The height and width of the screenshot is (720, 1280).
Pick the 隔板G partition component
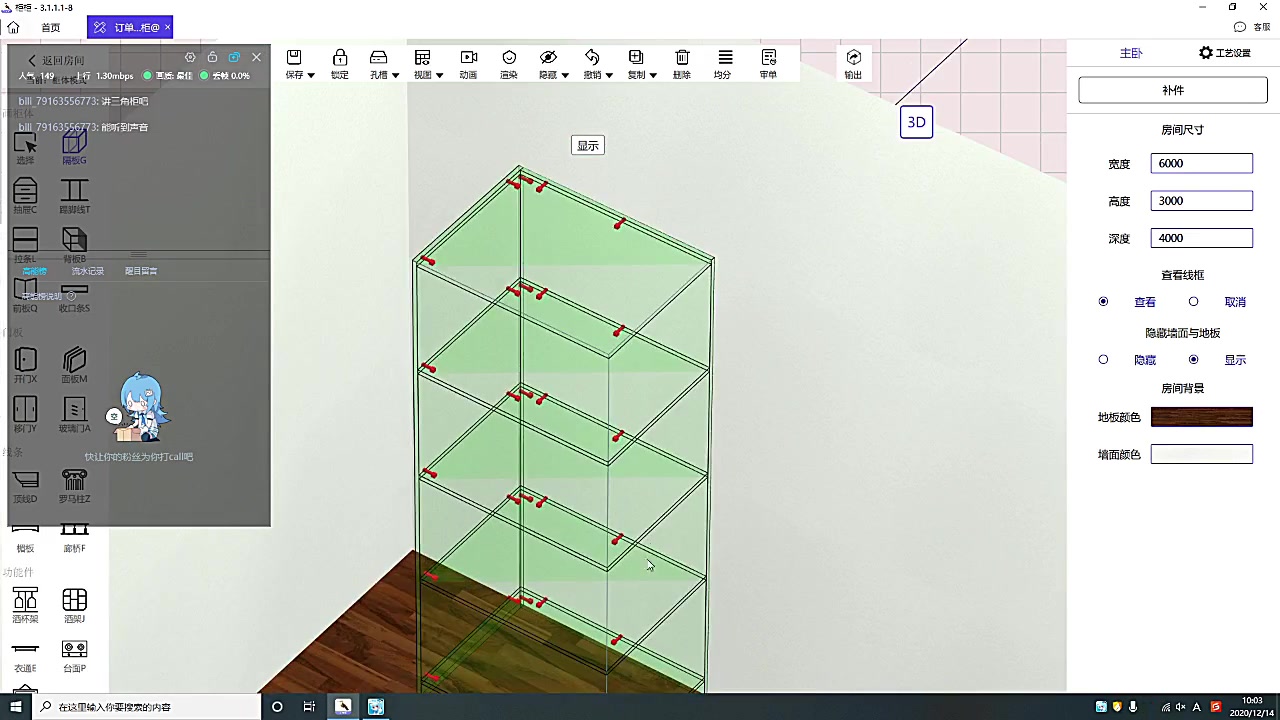(74, 148)
